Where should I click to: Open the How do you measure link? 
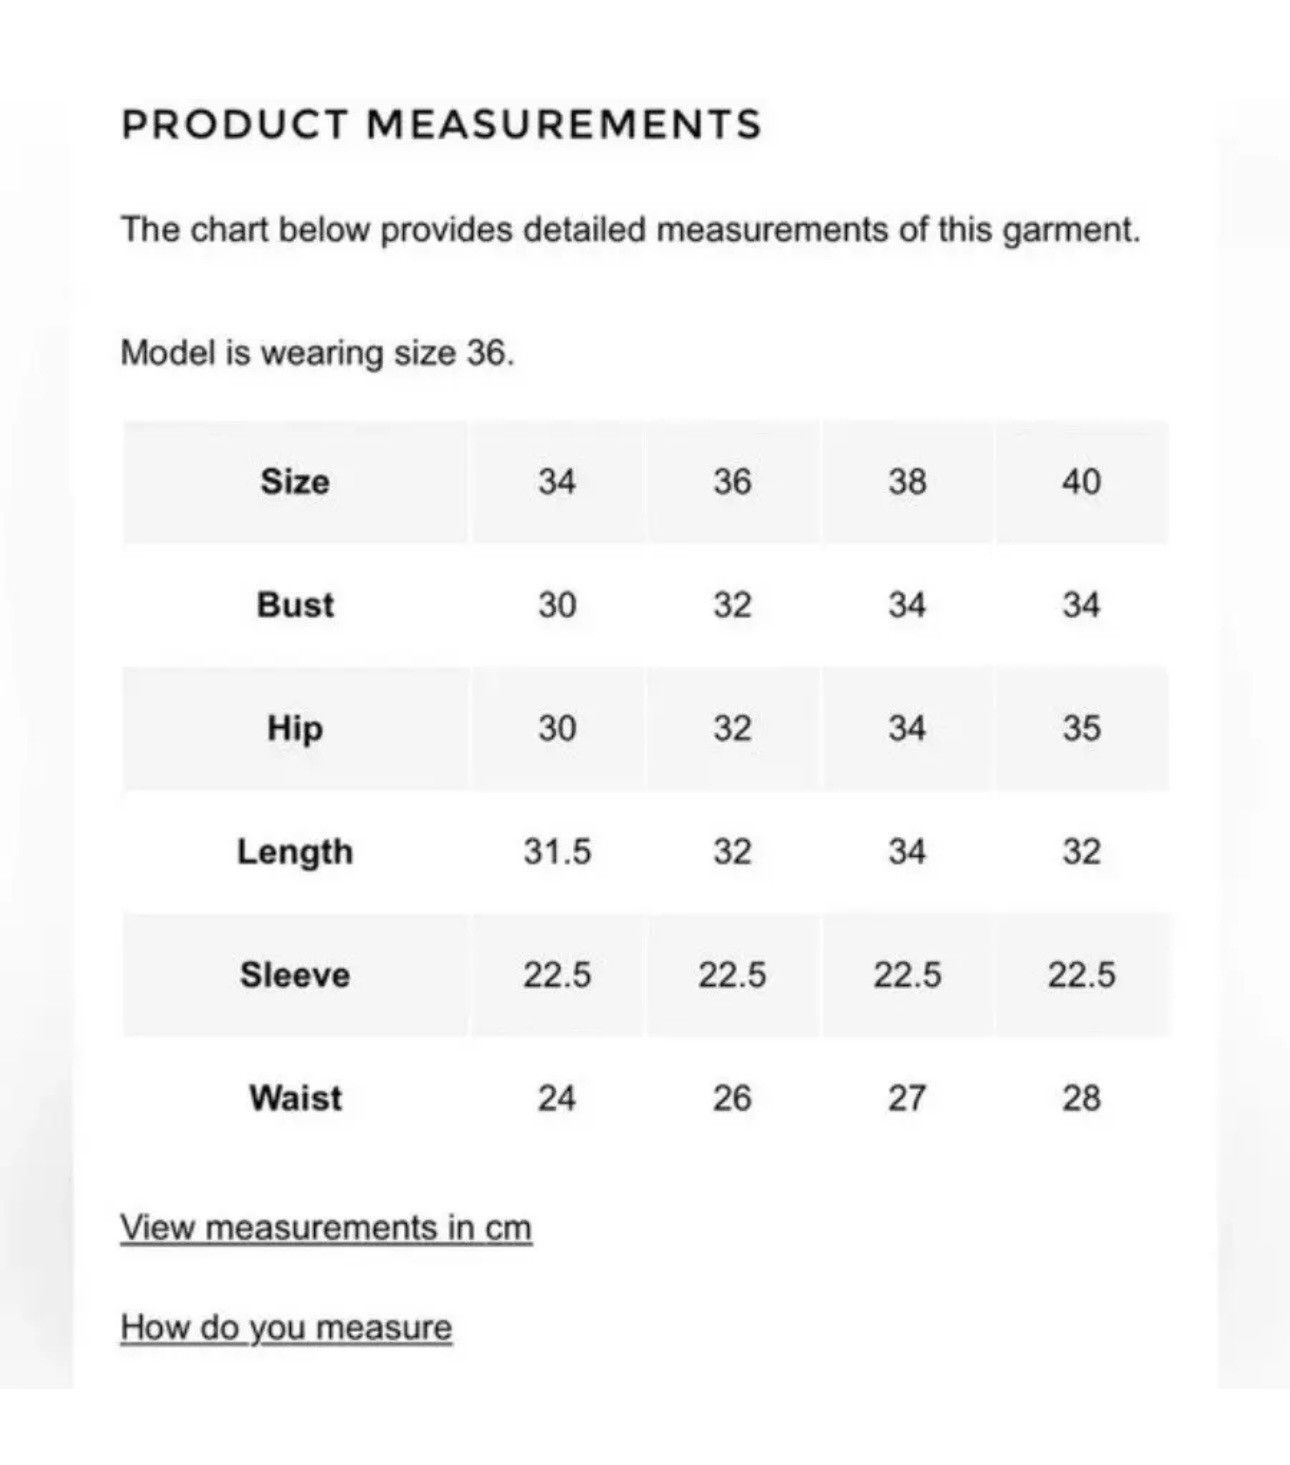click(286, 1328)
